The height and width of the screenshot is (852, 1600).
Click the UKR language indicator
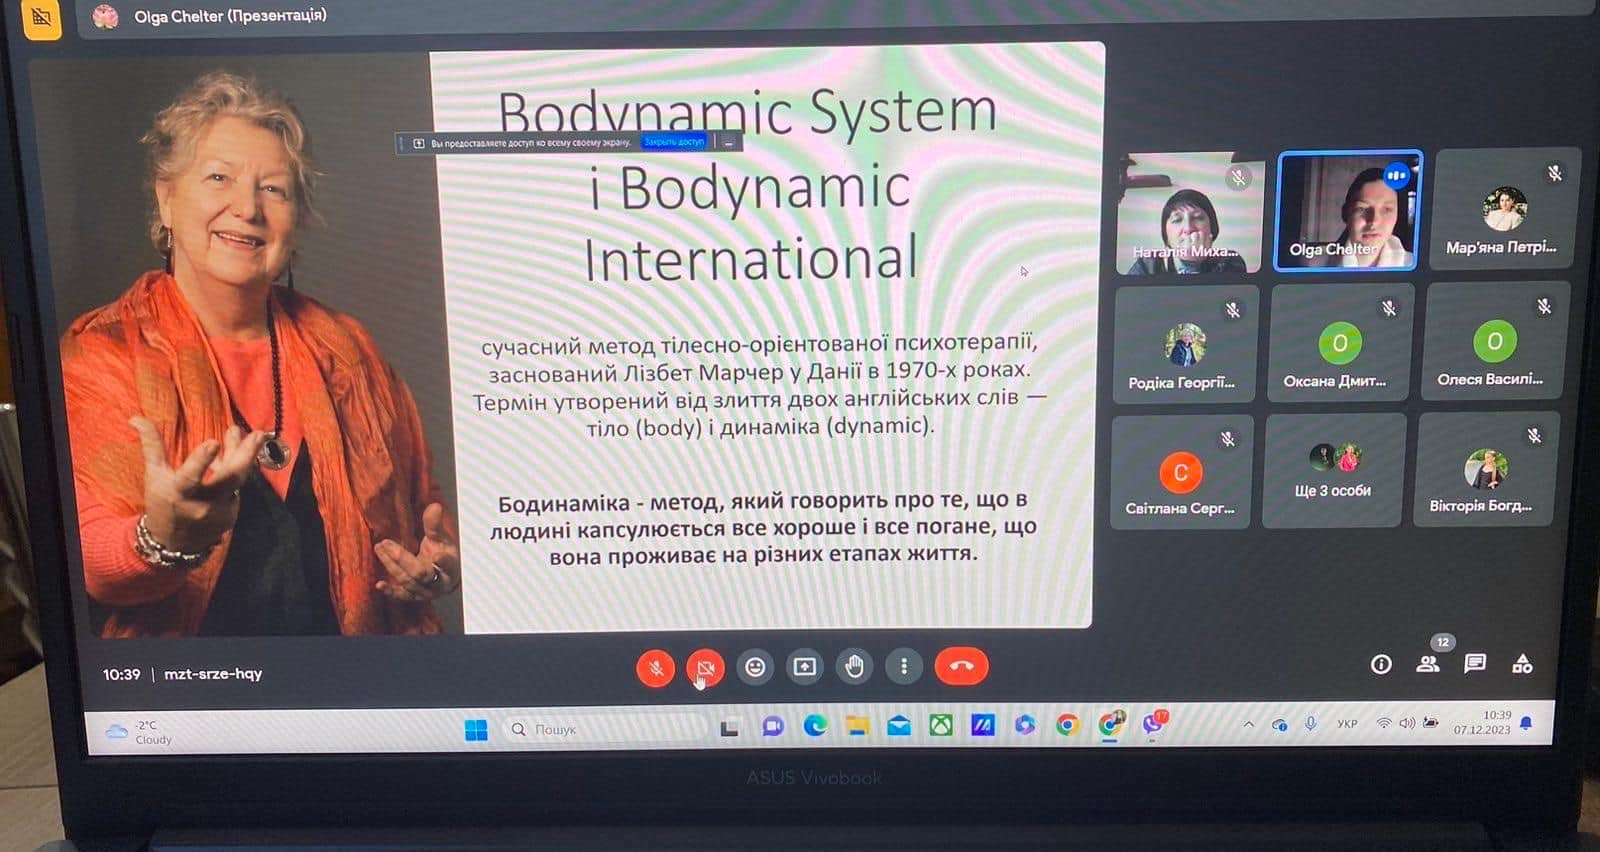[1347, 723]
